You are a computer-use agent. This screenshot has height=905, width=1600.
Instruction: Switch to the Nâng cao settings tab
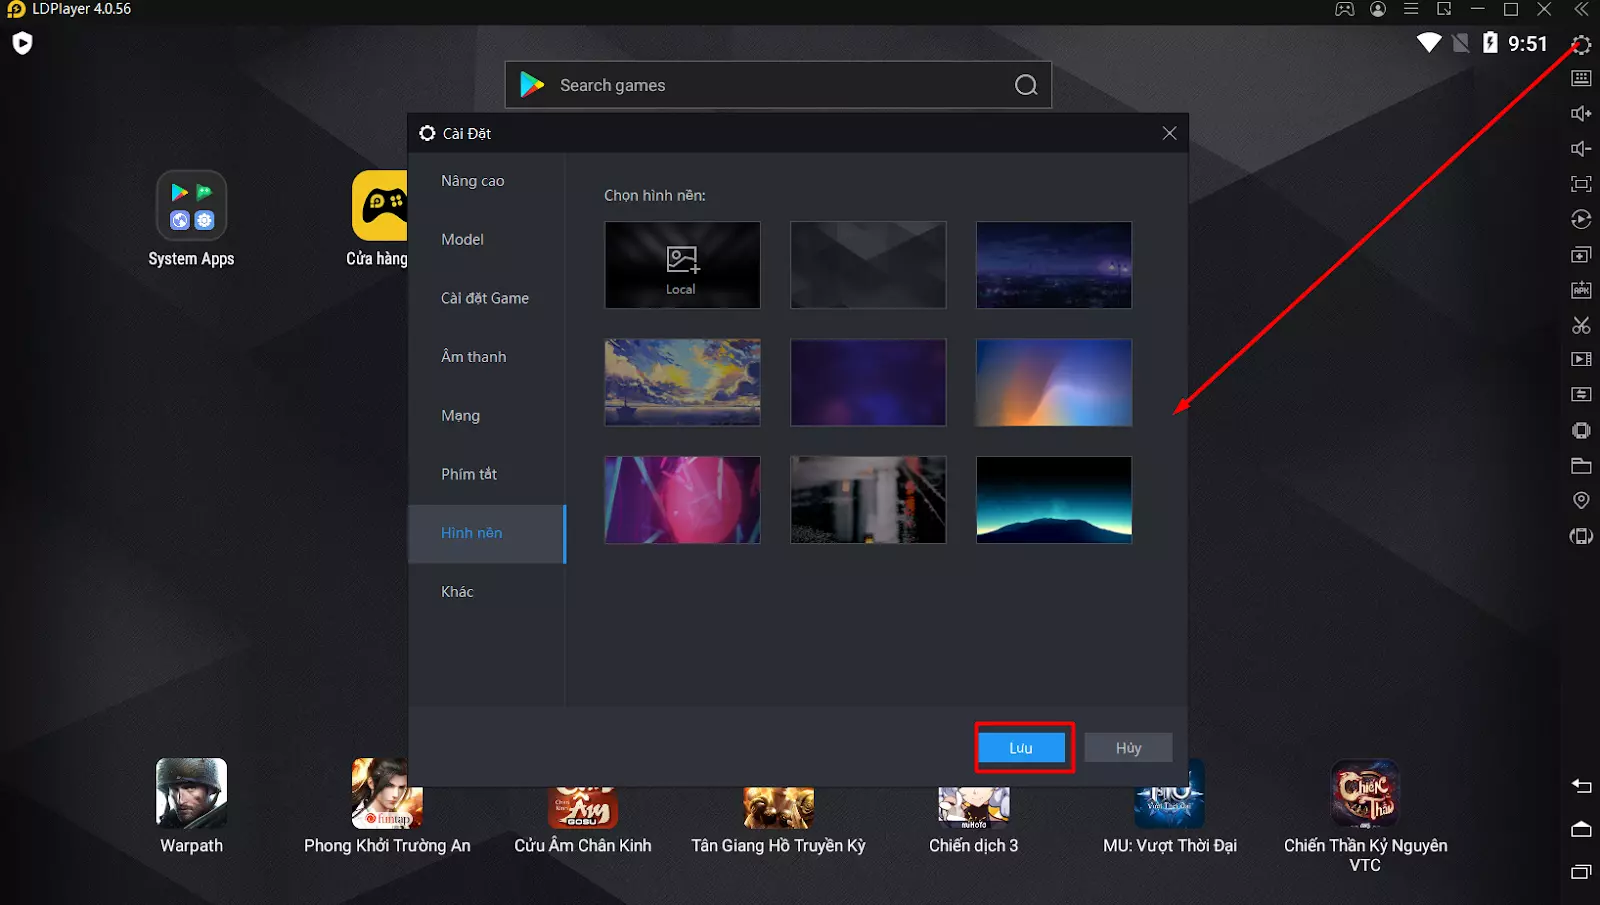click(x=473, y=181)
